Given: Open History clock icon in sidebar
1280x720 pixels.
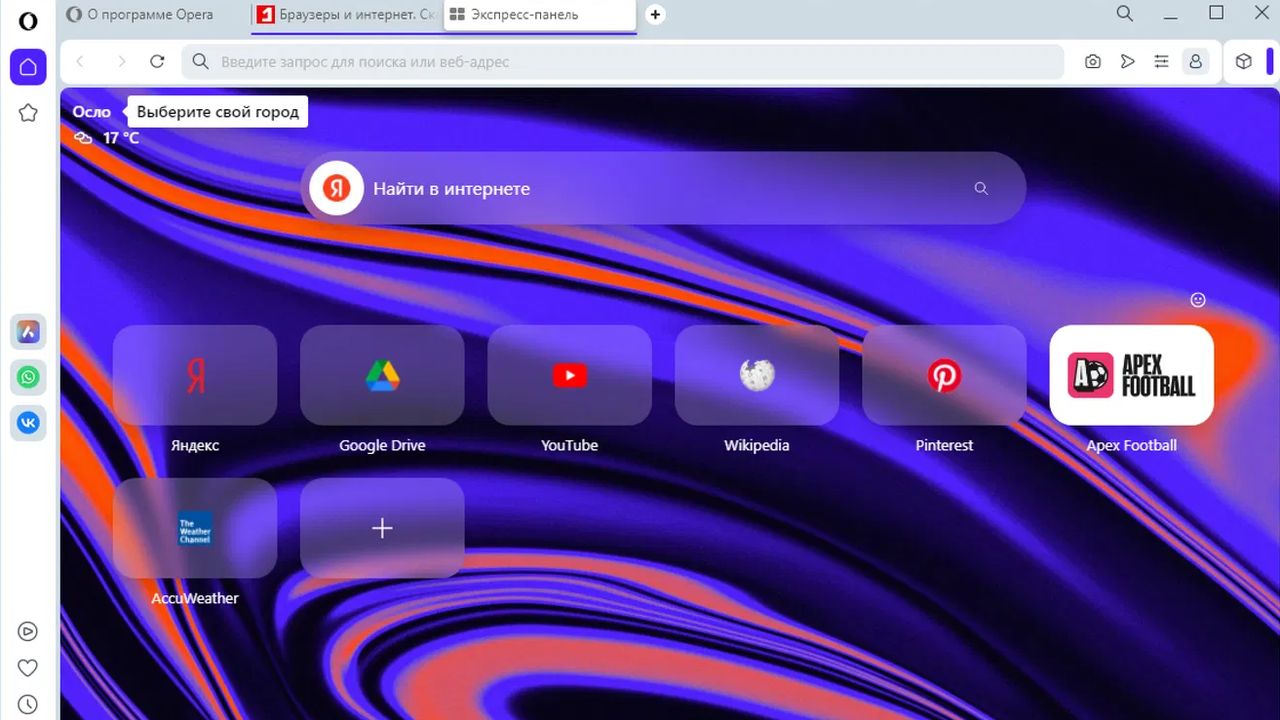Looking at the screenshot, I should [x=28, y=705].
